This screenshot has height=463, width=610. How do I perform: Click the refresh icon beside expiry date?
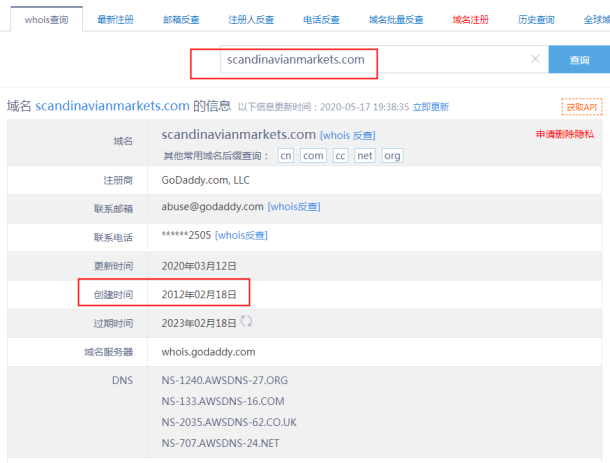point(246,321)
